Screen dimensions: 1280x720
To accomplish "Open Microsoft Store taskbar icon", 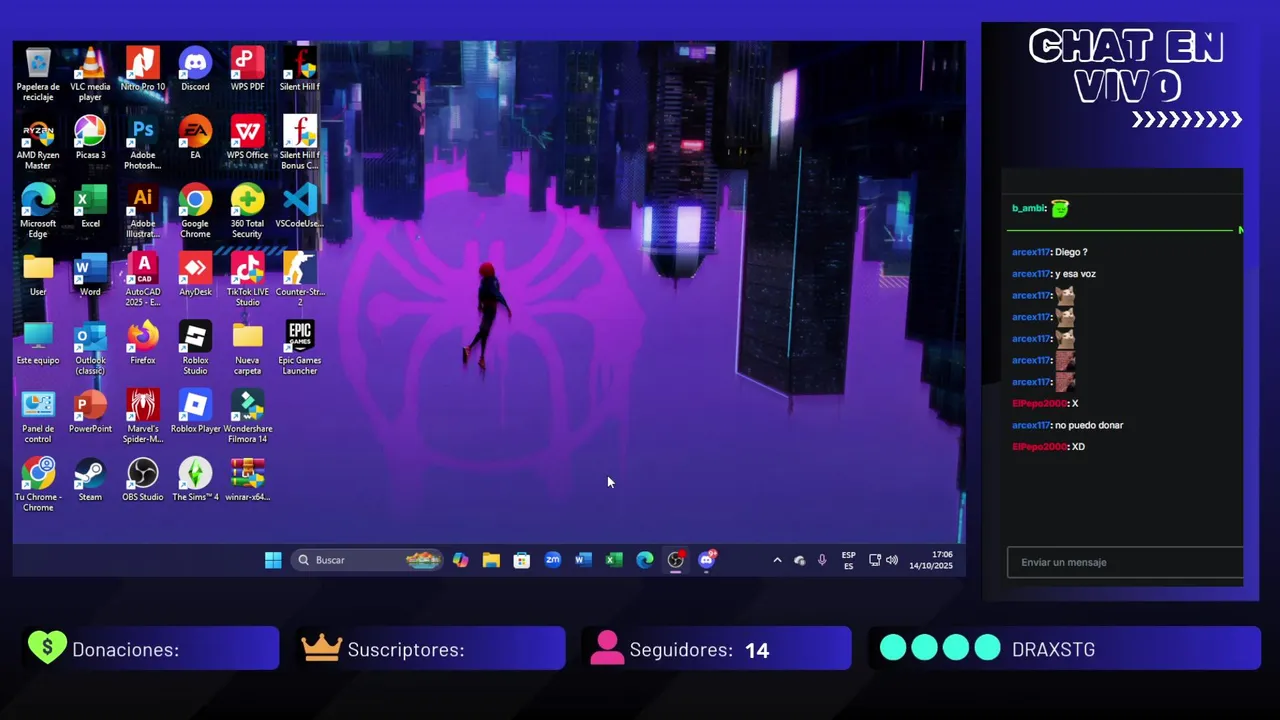I will [521, 560].
